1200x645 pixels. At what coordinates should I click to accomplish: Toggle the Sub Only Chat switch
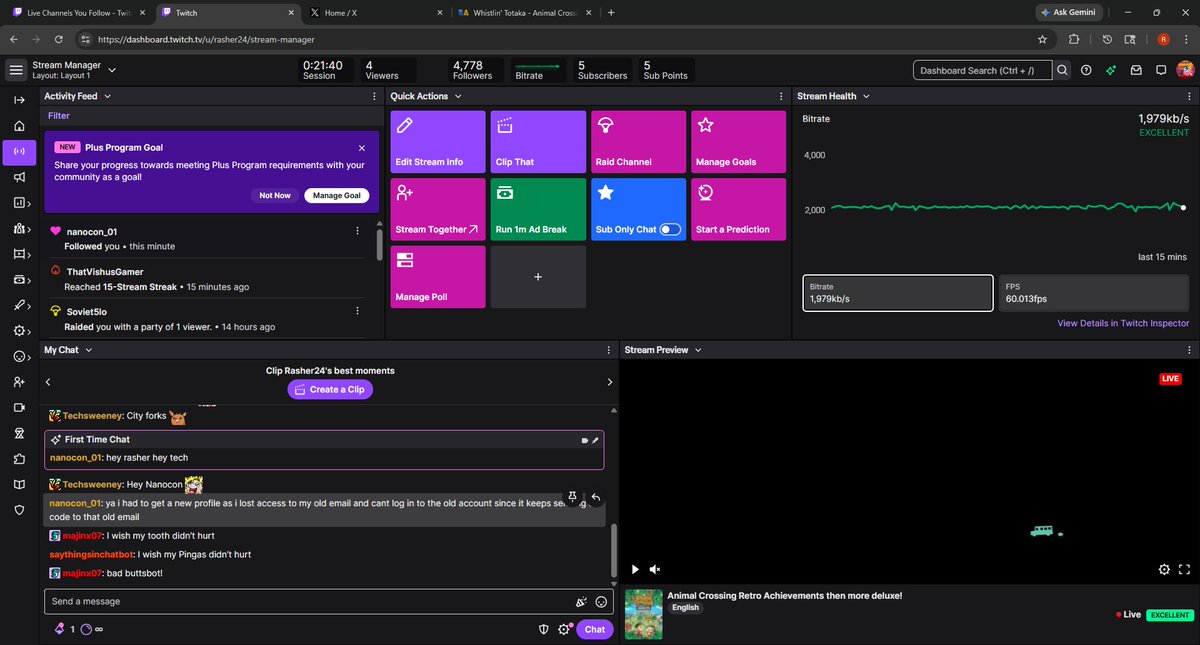click(670, 229)
